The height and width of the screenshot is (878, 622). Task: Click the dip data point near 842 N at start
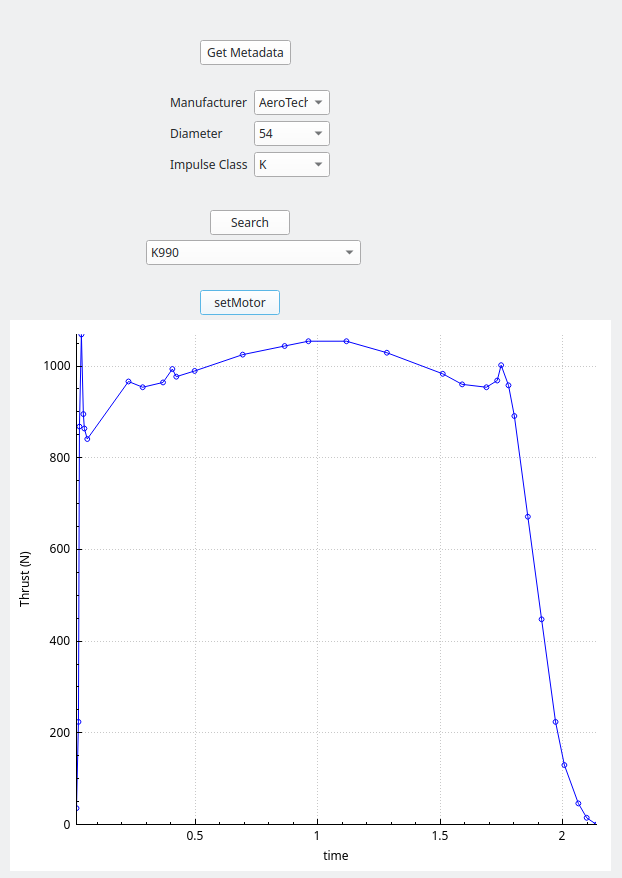(87, 438)
